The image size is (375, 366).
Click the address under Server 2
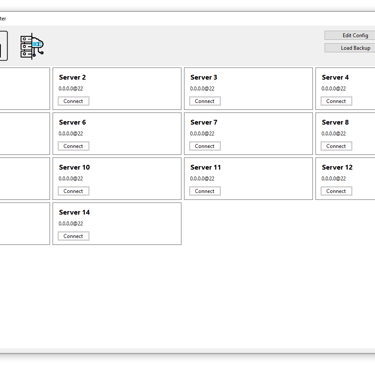click(71, 89)
